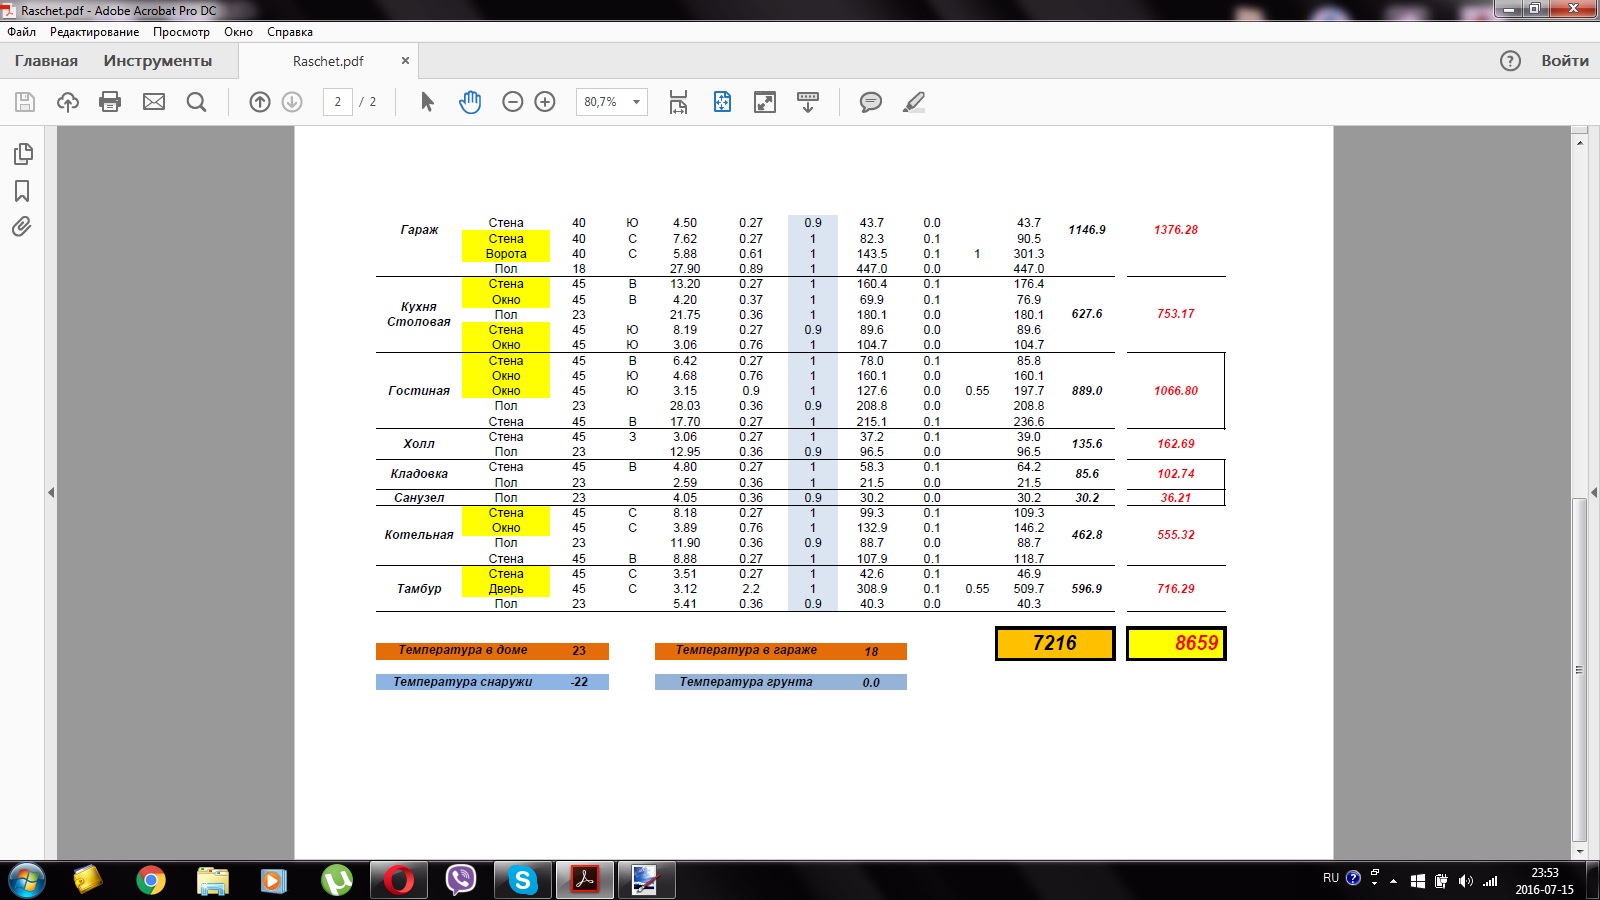Open the 80,7% zoom level dropdown
Image resolution: width=1600 pixels, height=900 pixels.
click(x=612, y=102)
